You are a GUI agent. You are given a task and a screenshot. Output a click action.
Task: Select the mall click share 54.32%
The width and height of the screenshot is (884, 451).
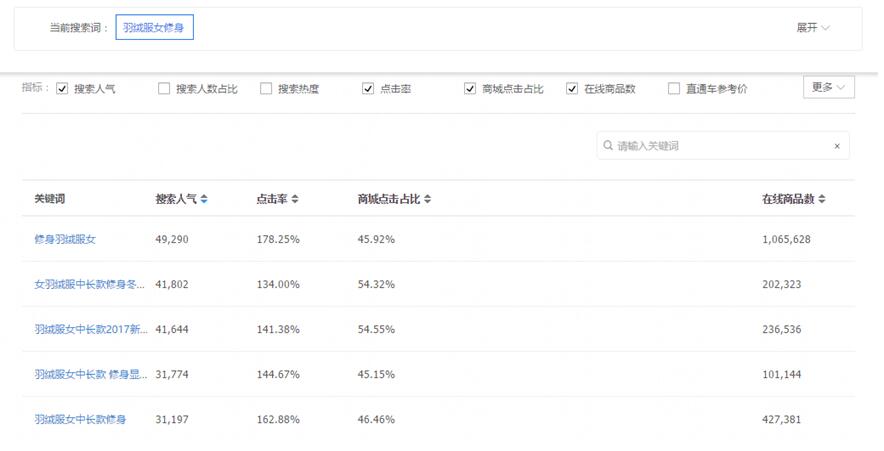(x=376, y=284)
